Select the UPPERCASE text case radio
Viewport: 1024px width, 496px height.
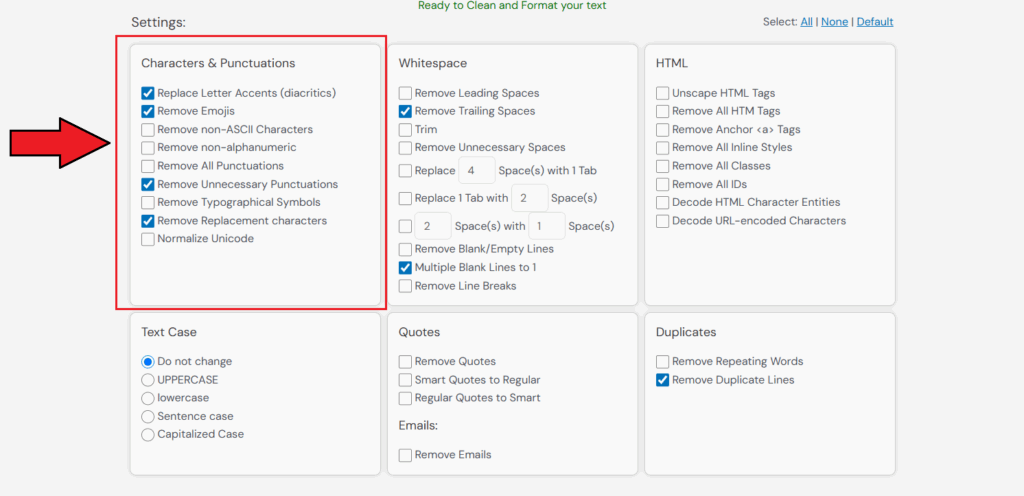(x=148, y=380)
